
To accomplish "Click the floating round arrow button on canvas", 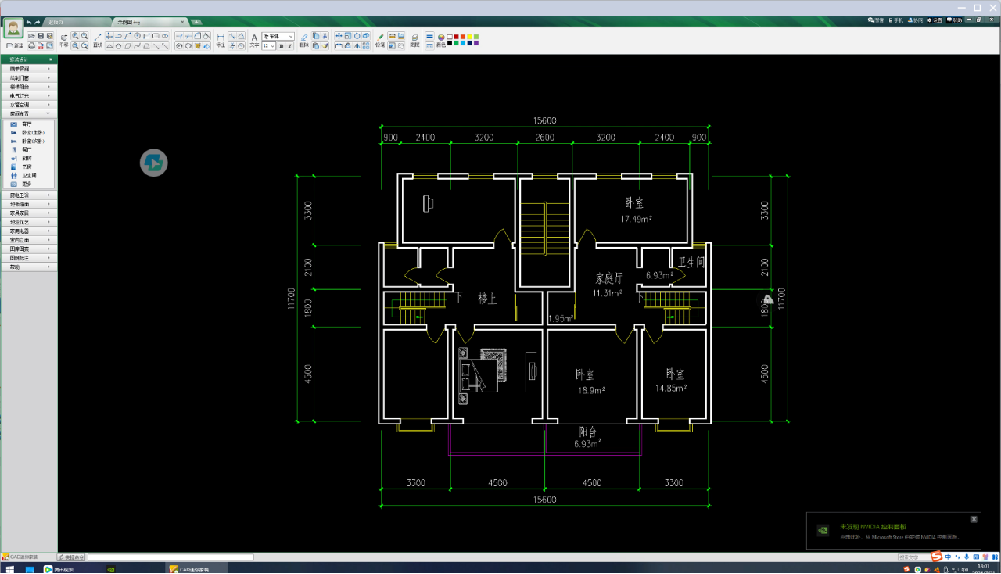I will pyautogui.click(x=153, y=163).
